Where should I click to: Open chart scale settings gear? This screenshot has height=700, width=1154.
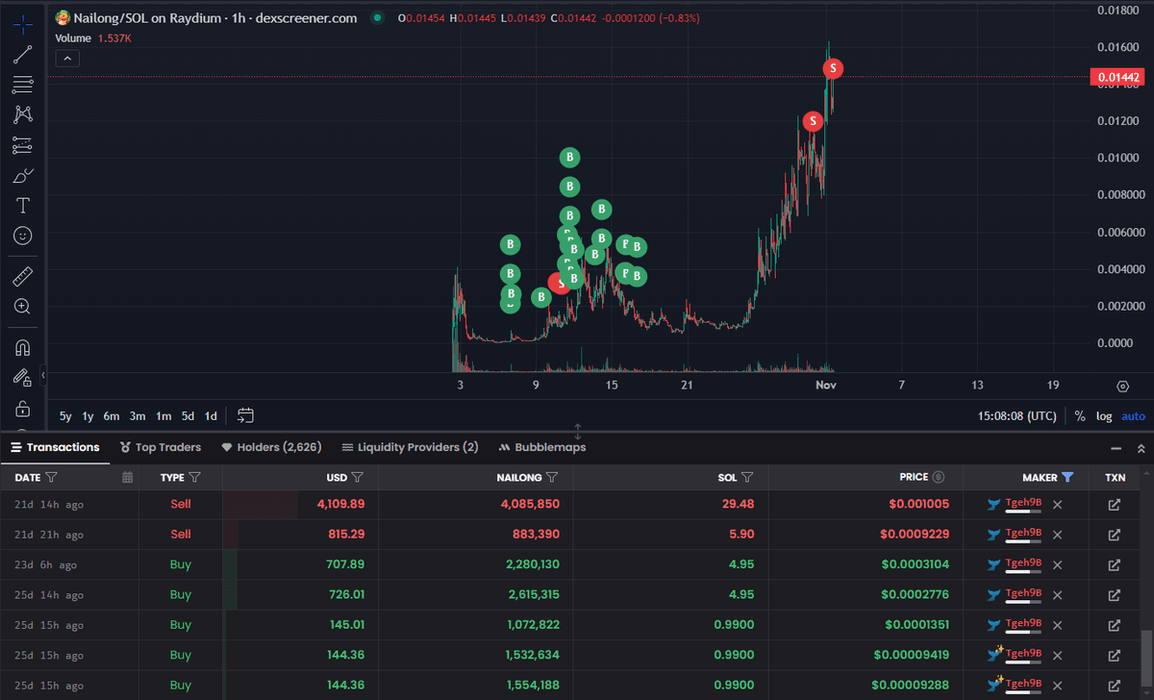[1122, 386]
